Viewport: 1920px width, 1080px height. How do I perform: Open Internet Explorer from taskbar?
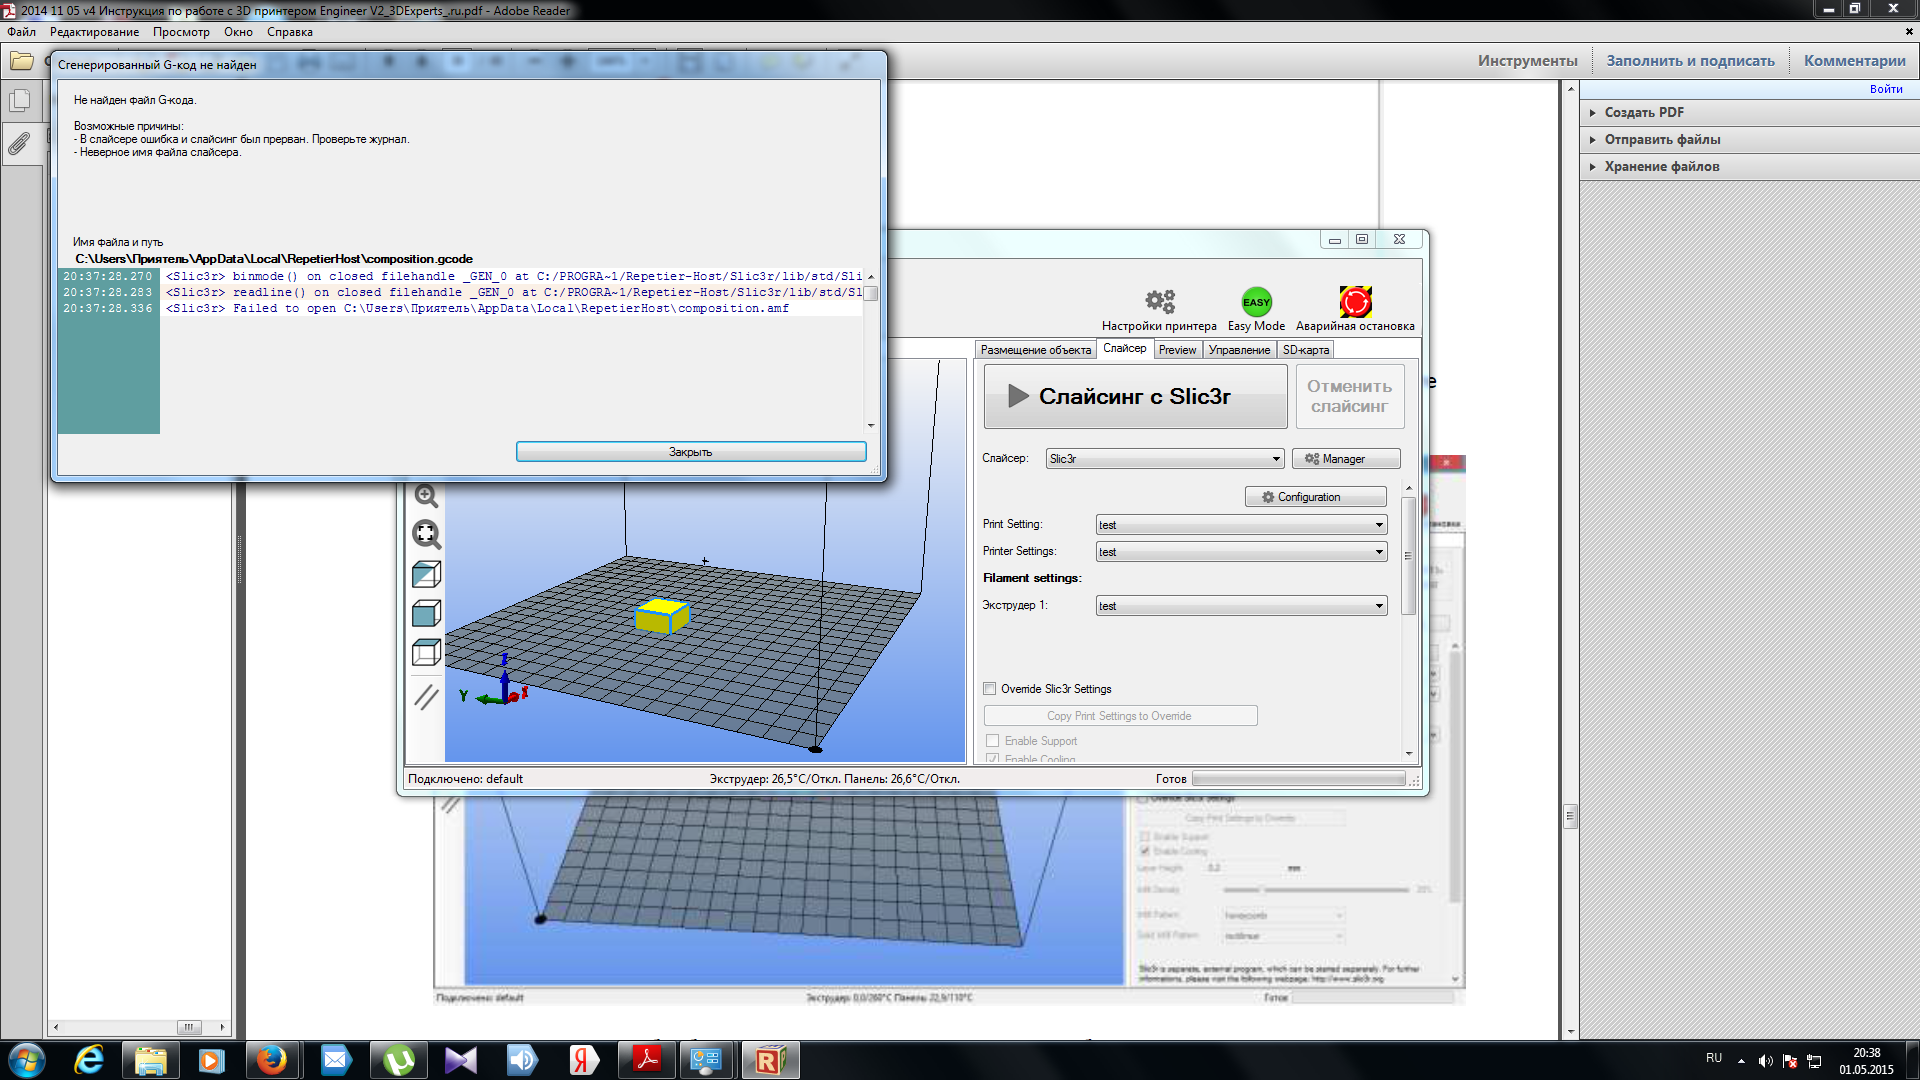pos(89,1060)
